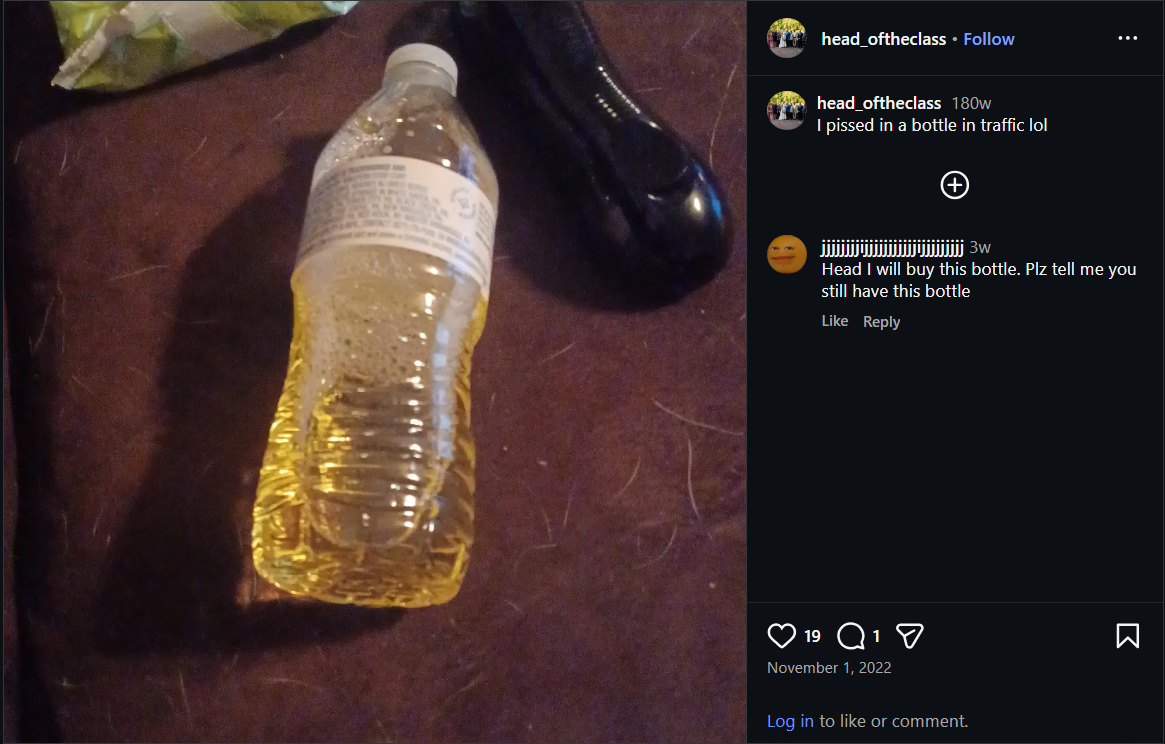
Task: Open the three-dots more options menu
Action: (x=1127, y=38)
